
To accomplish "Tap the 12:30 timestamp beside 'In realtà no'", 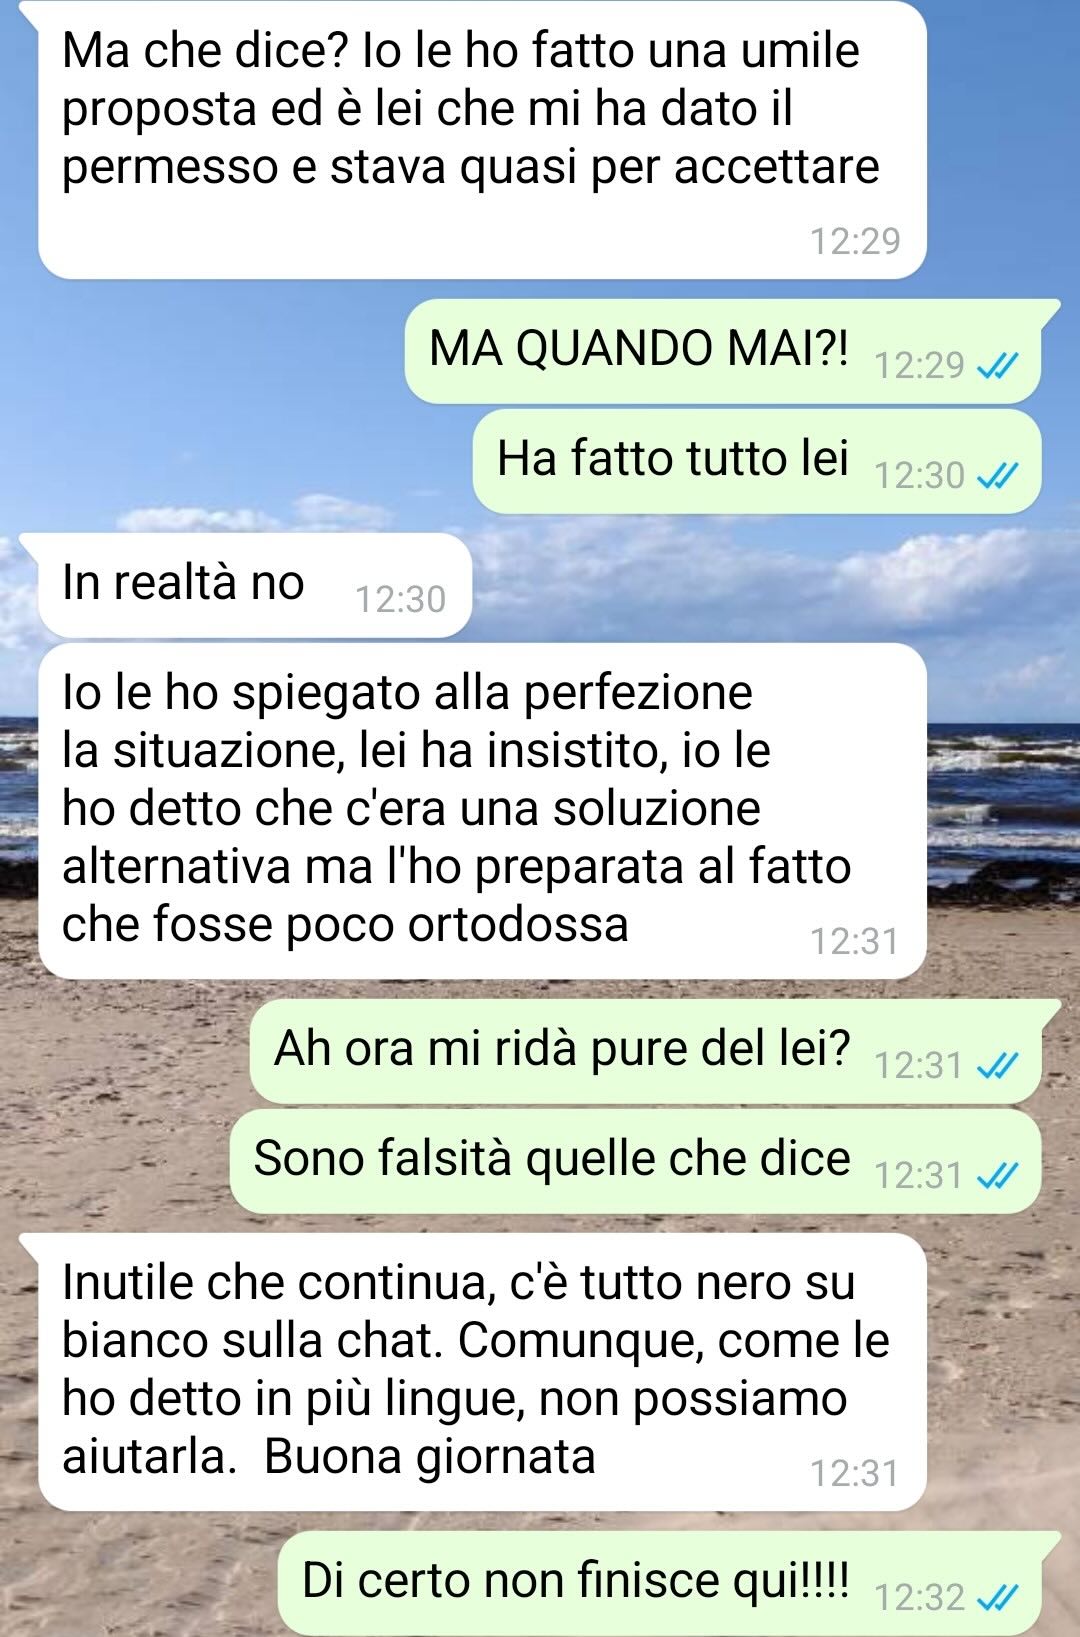I will 400,599.
